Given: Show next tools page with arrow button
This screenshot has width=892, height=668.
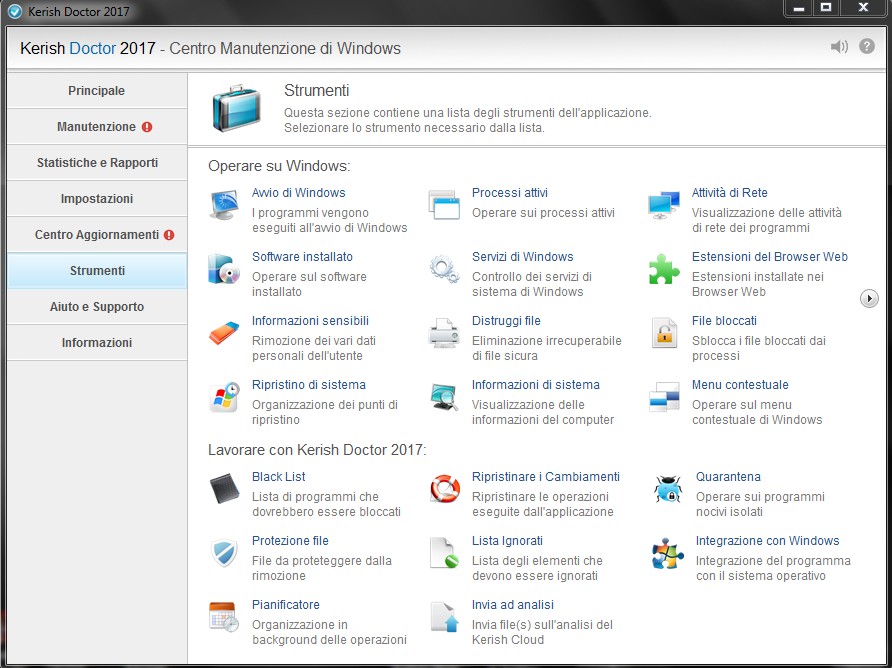Looking at the screenshot, I should click(x=869, y=298).
